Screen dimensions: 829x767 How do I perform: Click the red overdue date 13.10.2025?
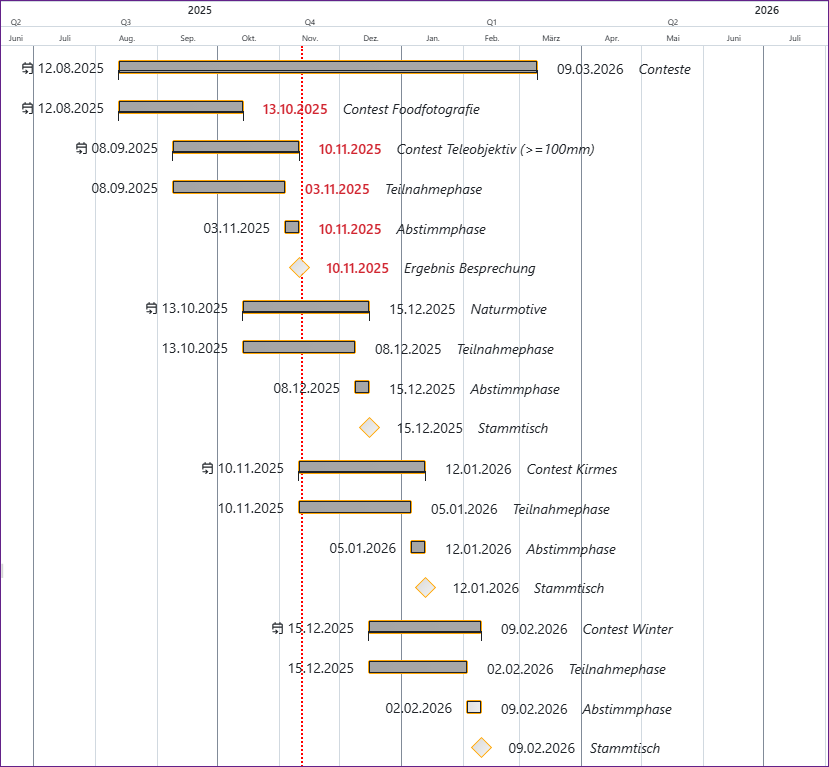point(295,109)
